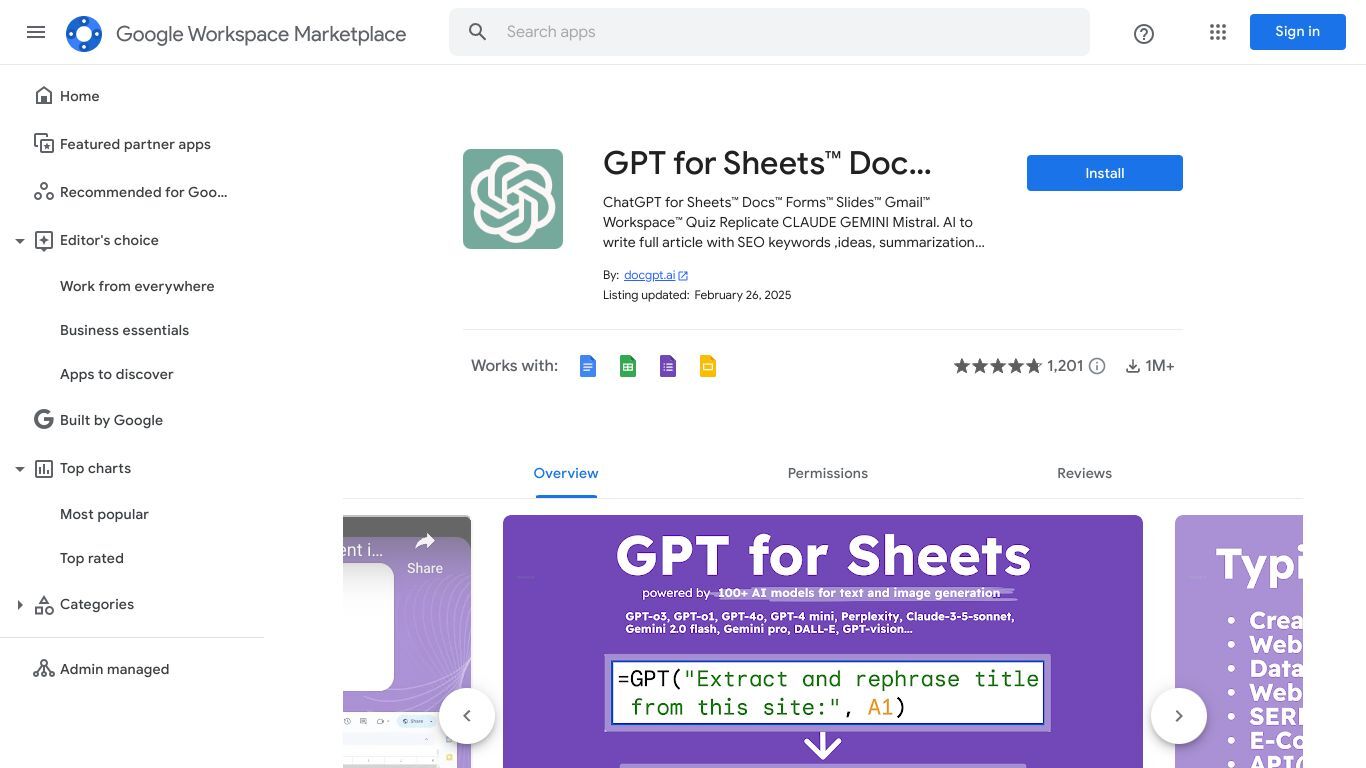1366x768 pixels.
Task: Click the Featured partner apps icon
Action: click(x=44, y=144)
